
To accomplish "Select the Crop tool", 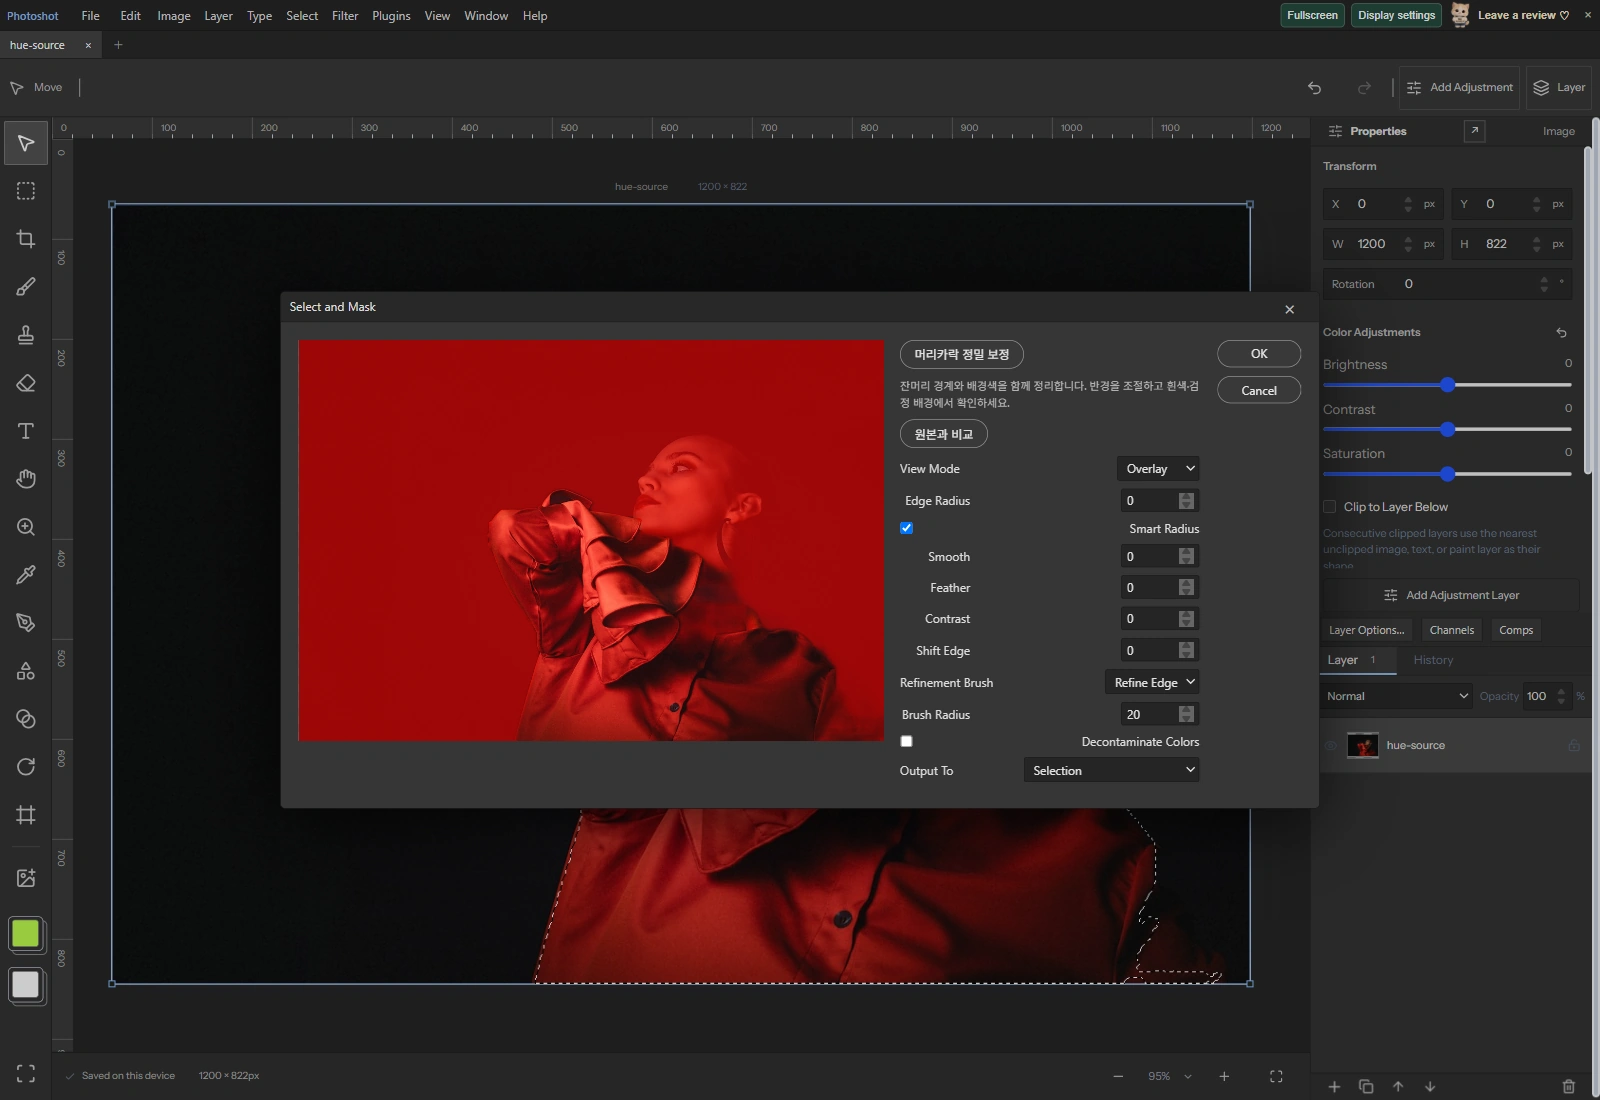I will [x=26, y=239].
